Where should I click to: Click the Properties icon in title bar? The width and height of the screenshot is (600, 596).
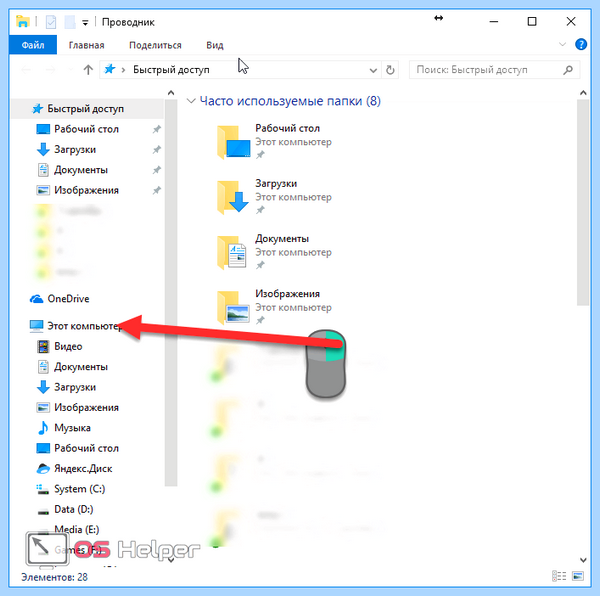click(x=51, y=22)
